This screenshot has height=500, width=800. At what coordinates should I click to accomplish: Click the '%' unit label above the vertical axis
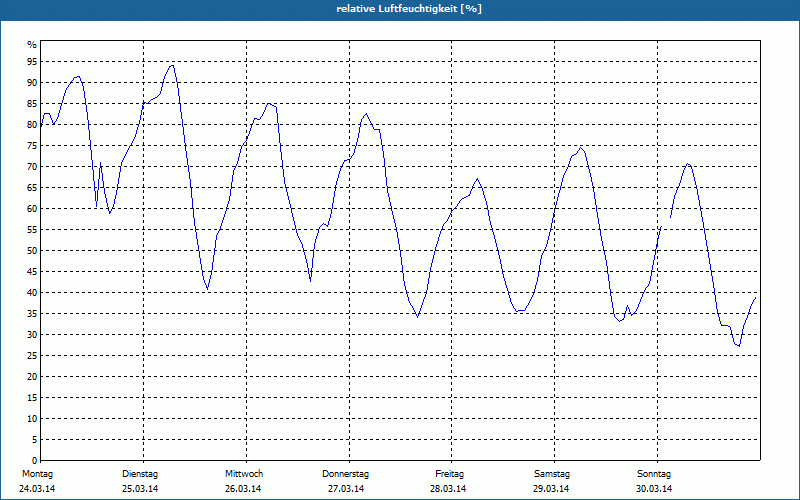pos(32,45)
